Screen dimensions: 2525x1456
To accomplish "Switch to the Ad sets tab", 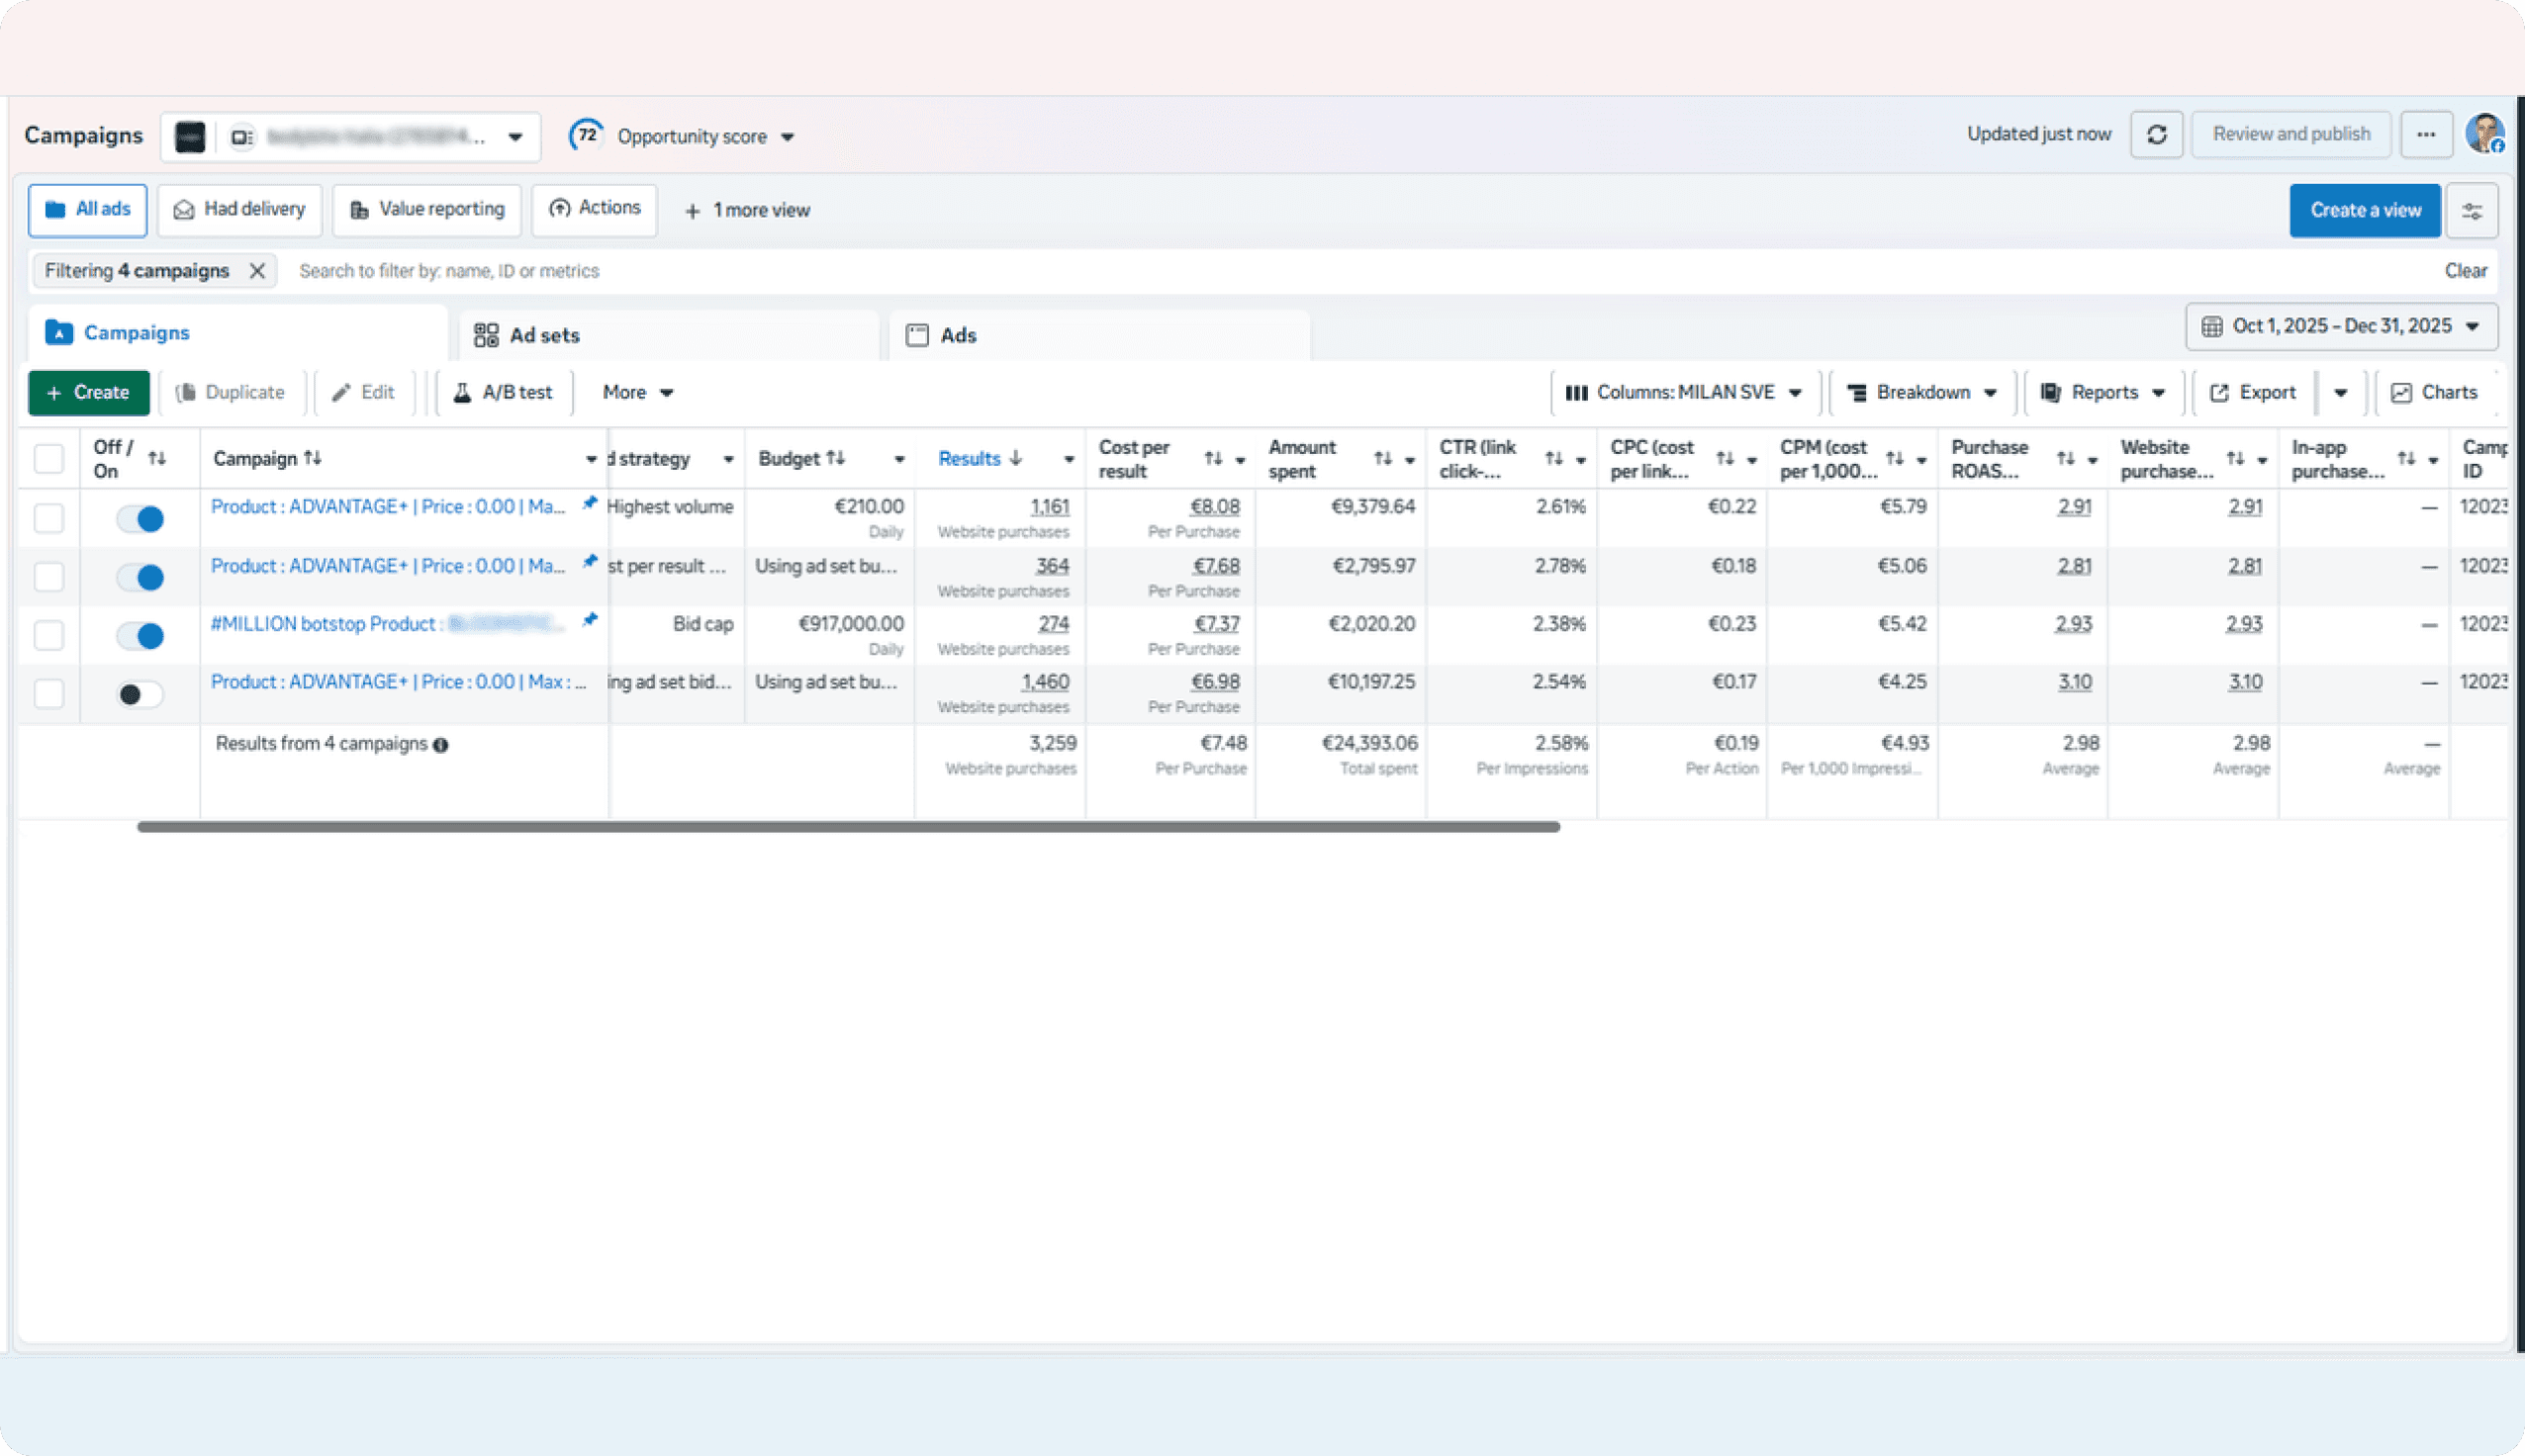I will (x=528, y=336).
